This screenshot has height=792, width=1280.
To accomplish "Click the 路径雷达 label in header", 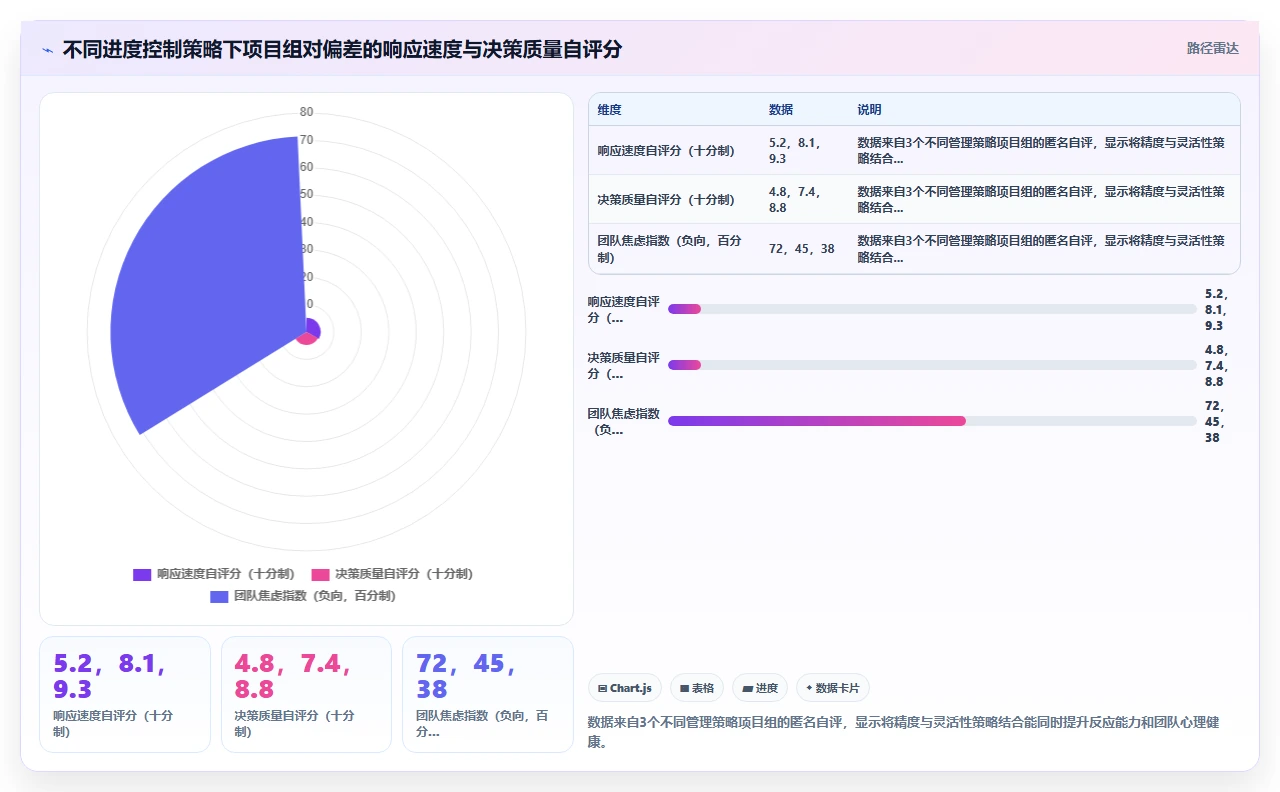I will point(1212,48).
